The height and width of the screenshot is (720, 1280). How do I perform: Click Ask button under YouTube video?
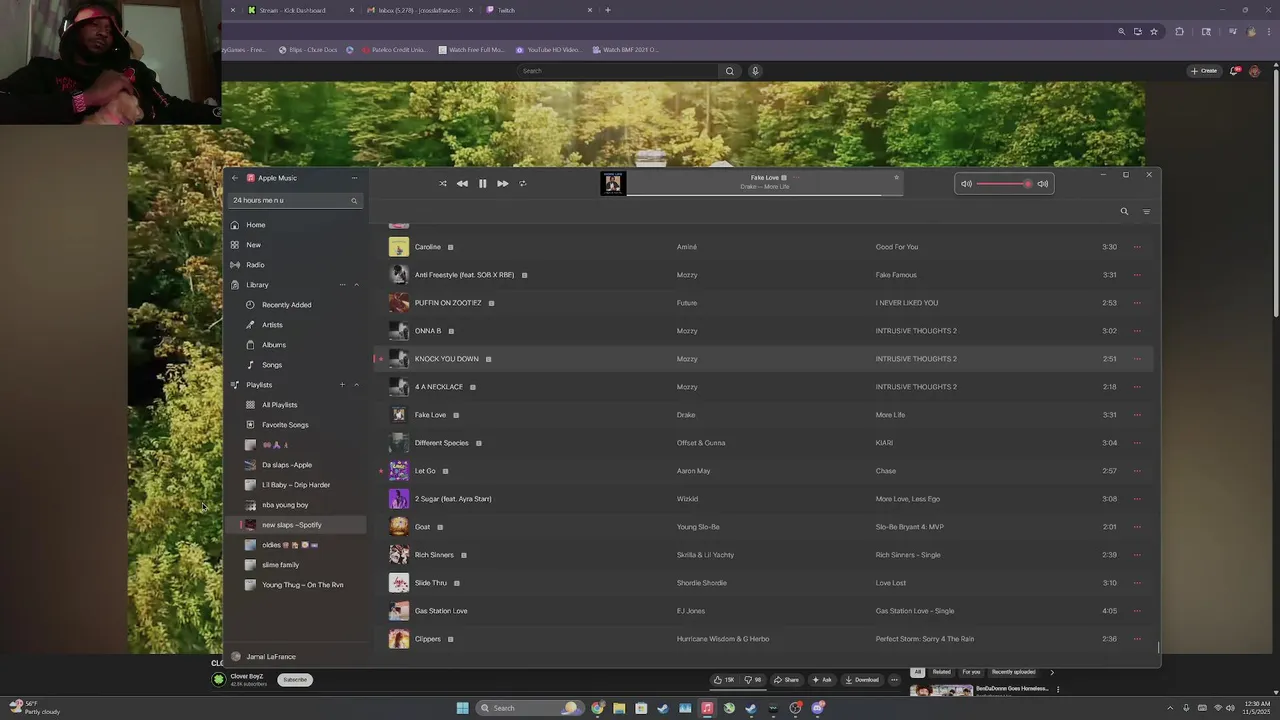tap(821, 680)
